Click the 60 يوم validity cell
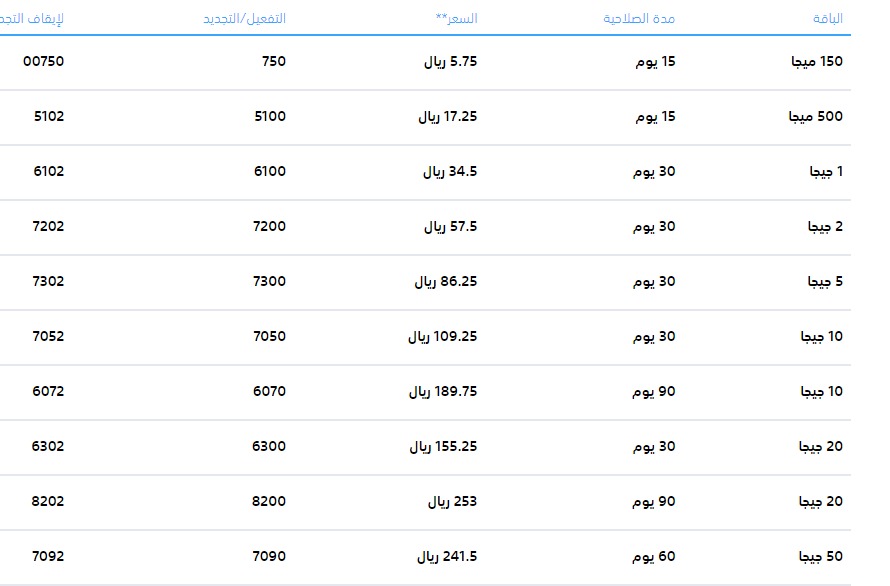Screen dimensions: 890x586 point(654,557)
